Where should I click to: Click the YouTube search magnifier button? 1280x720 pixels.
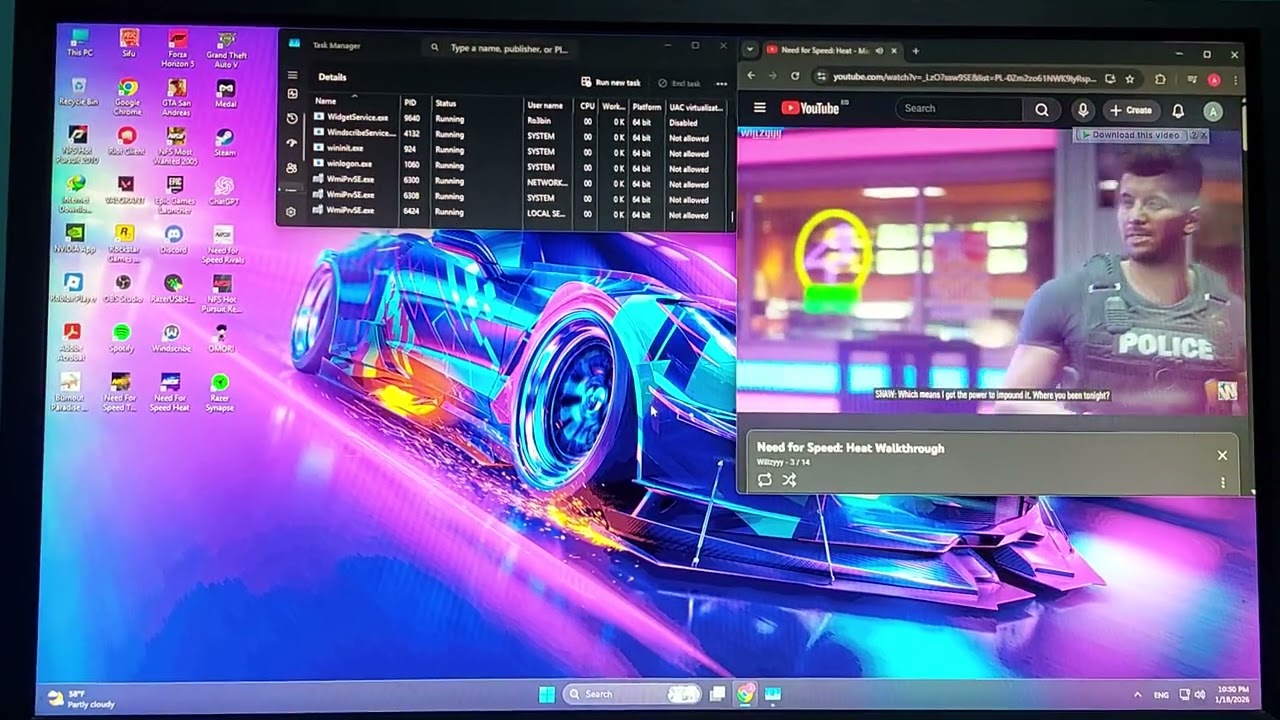pyautogui.click(x=1042, y=110)
